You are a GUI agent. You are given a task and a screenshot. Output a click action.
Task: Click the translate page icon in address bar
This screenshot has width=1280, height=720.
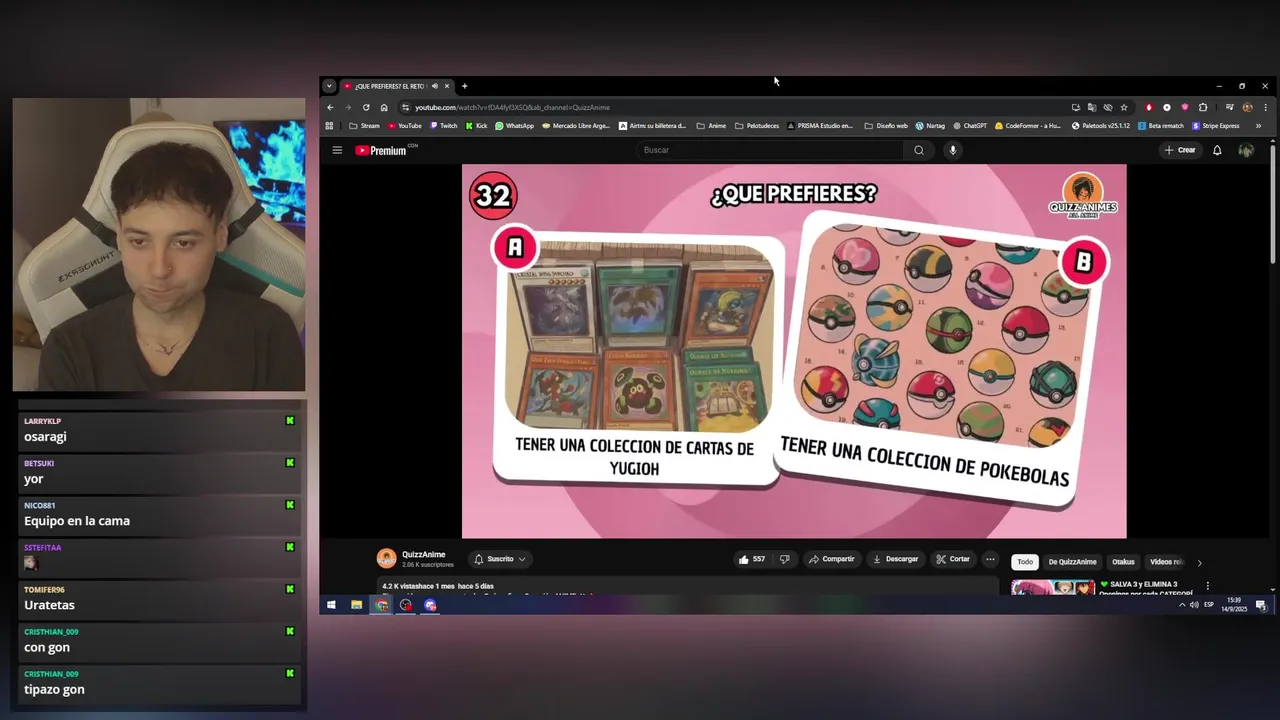(x=1092, y=107)
